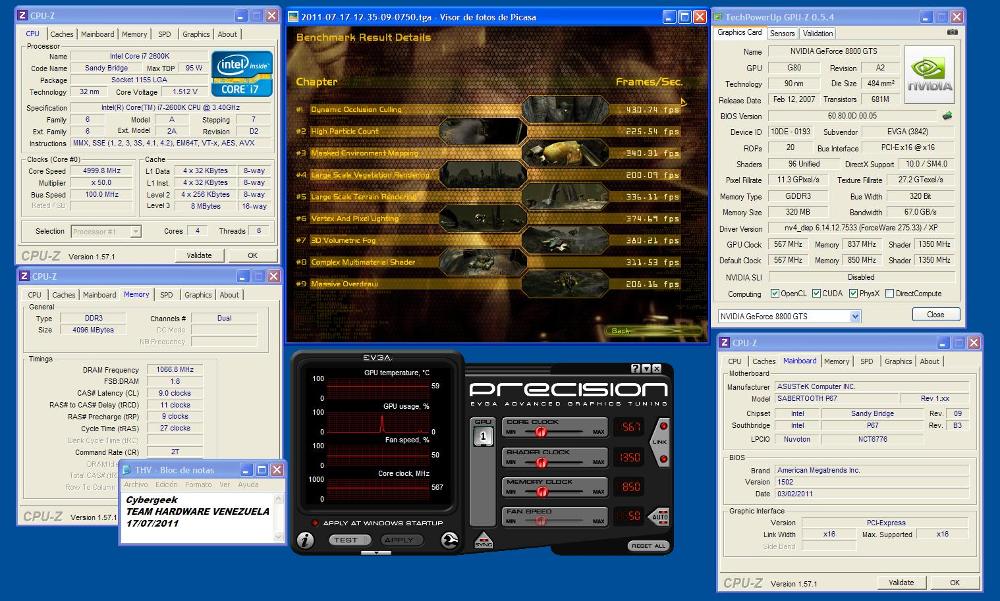Open Graphics tab in Mainboard CPU-Z window
The width and height of the screenshot is (1000, 601).
point(898,361)
